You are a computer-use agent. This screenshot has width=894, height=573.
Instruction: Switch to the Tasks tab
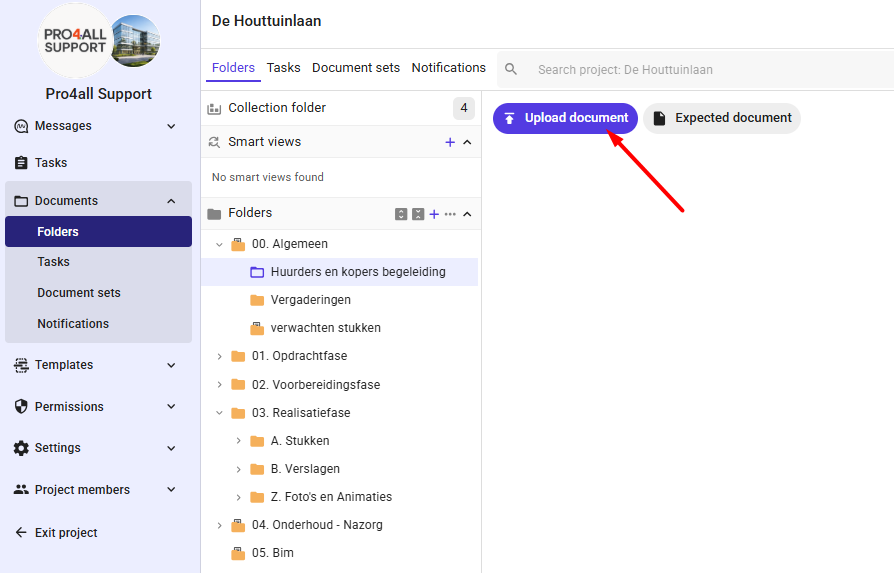point(283,68)
